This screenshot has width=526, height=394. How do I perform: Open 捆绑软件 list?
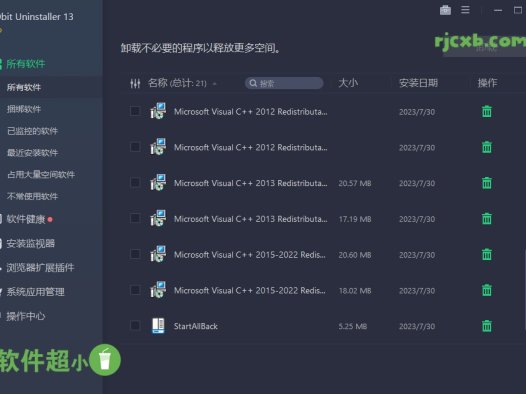[24, 109]
